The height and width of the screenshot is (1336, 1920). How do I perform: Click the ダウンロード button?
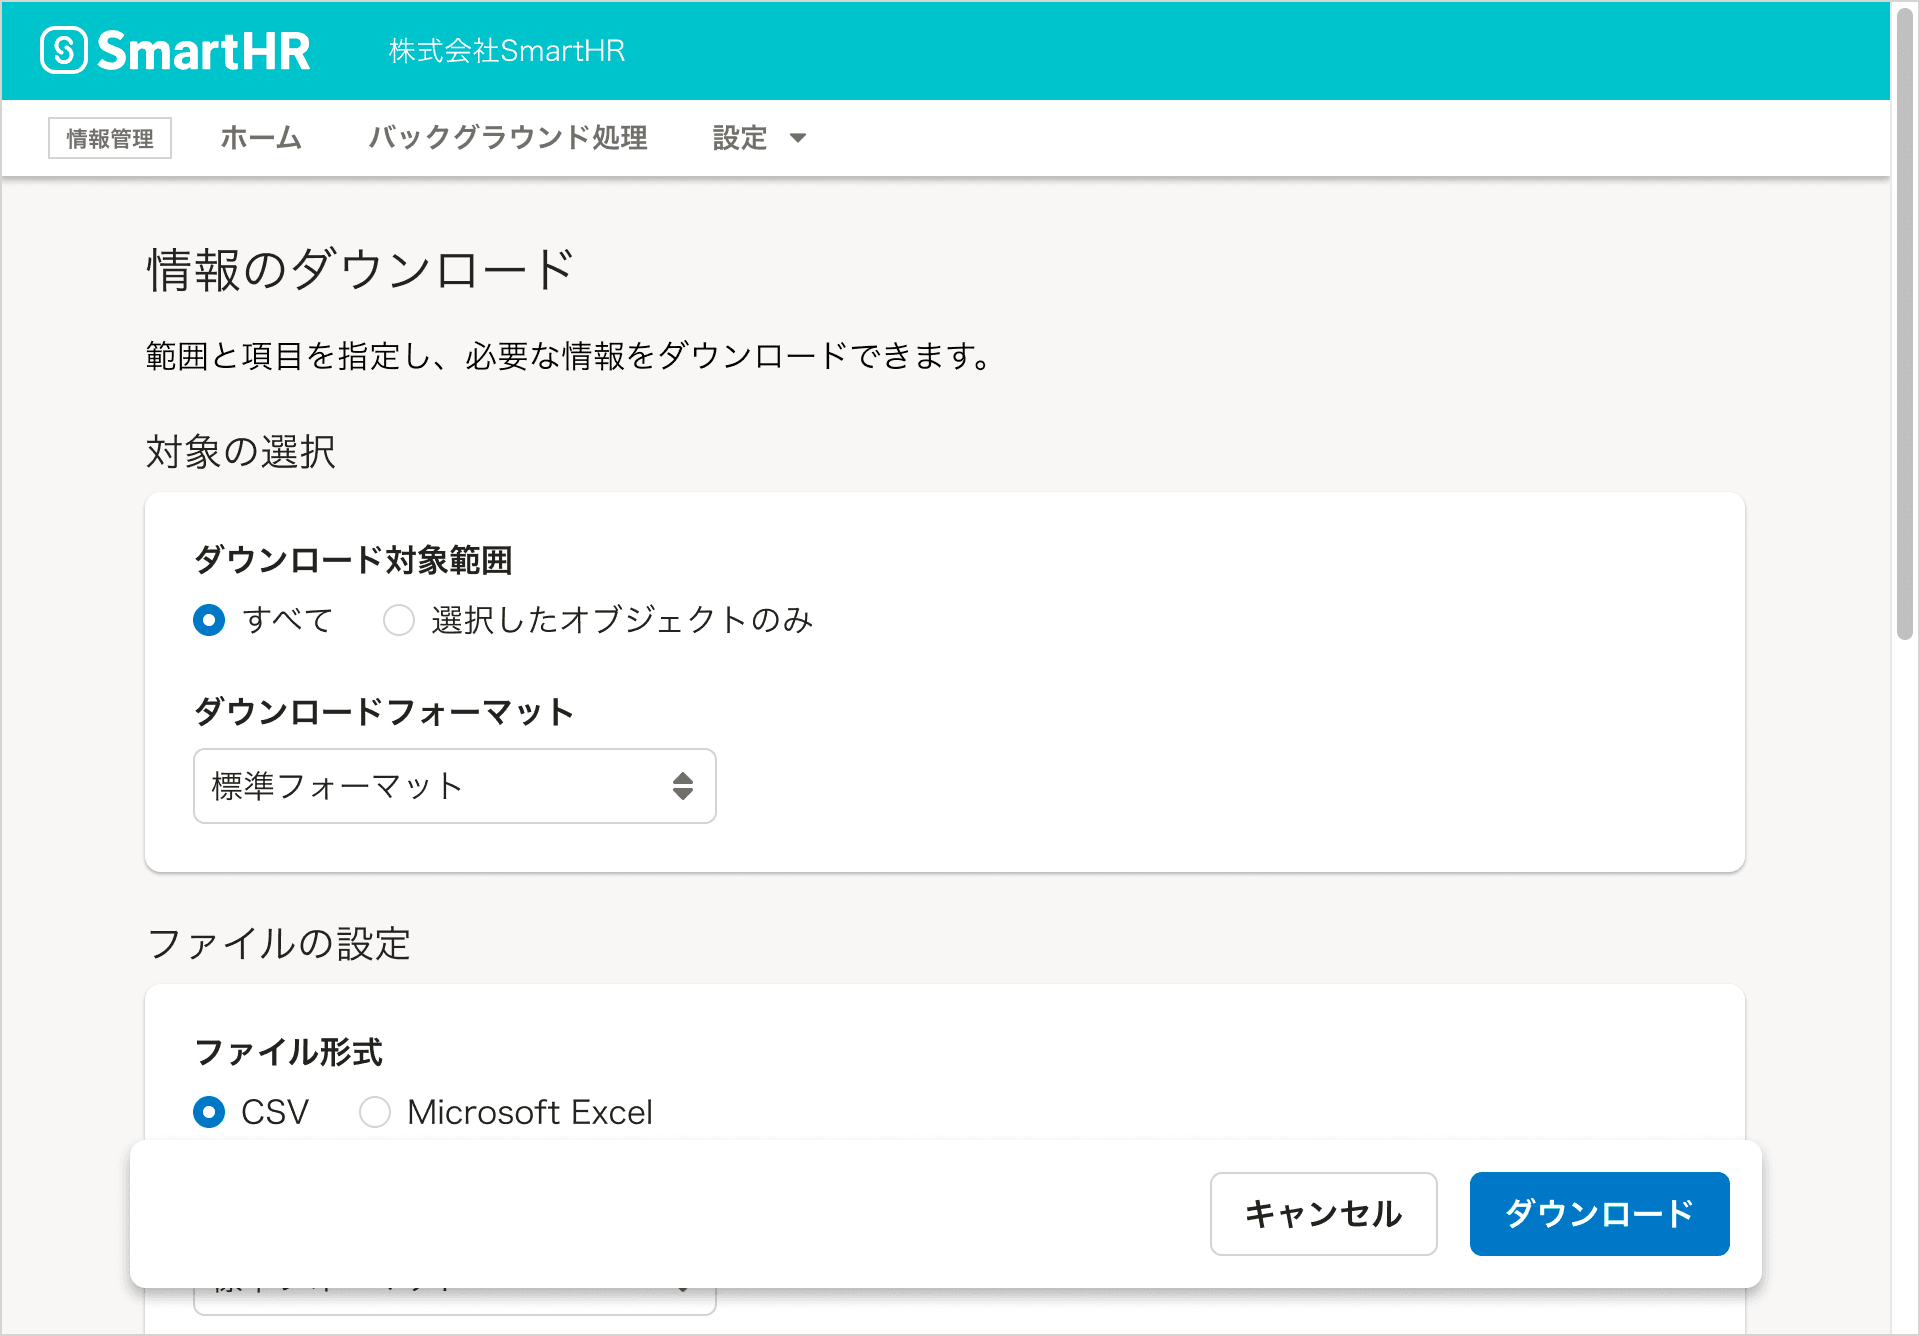(1597, 1213)
